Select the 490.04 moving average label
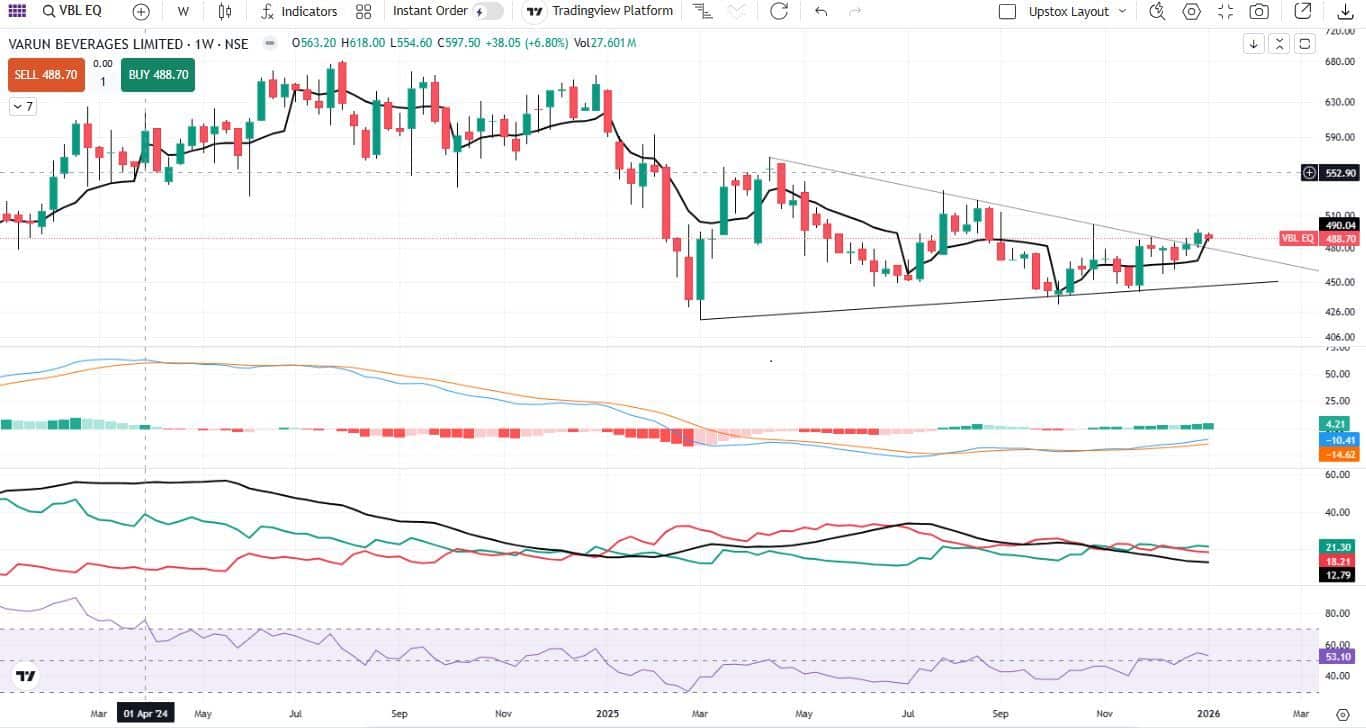The height and width of the screenshot is (728, 1366). (1337, 225)
